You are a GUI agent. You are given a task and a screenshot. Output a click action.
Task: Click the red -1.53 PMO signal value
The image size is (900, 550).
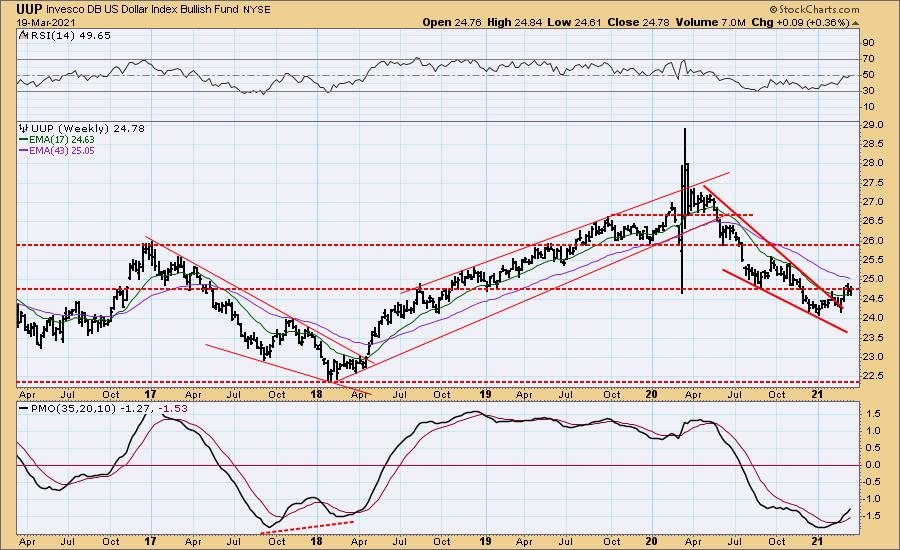click(173, 409)
